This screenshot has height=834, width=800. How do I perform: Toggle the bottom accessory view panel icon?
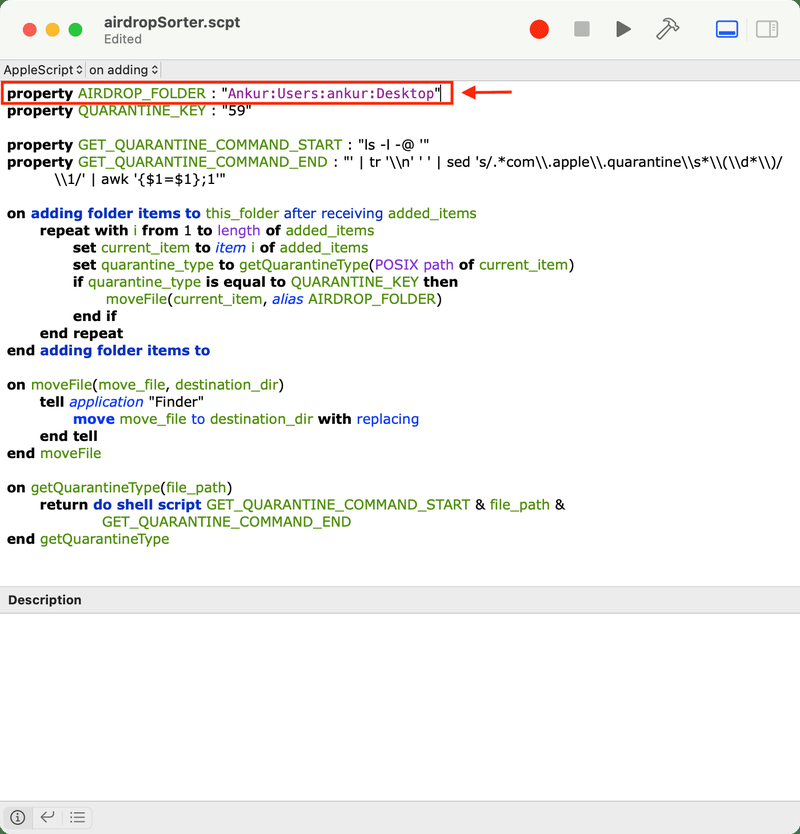[727, 29]
